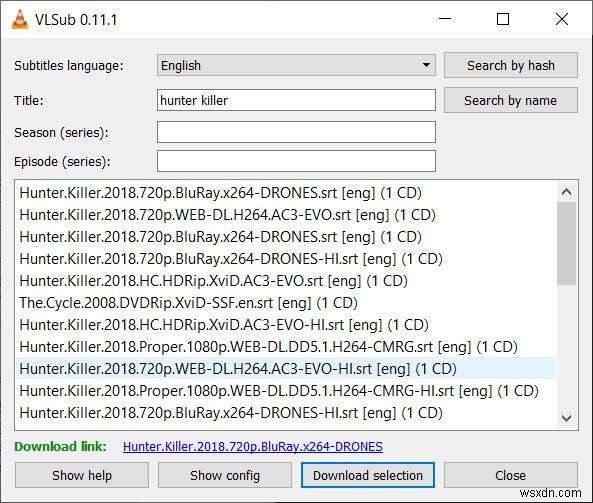Click Show config button
This screenshot has width=593, height=503.
click(x=225, y=475)
